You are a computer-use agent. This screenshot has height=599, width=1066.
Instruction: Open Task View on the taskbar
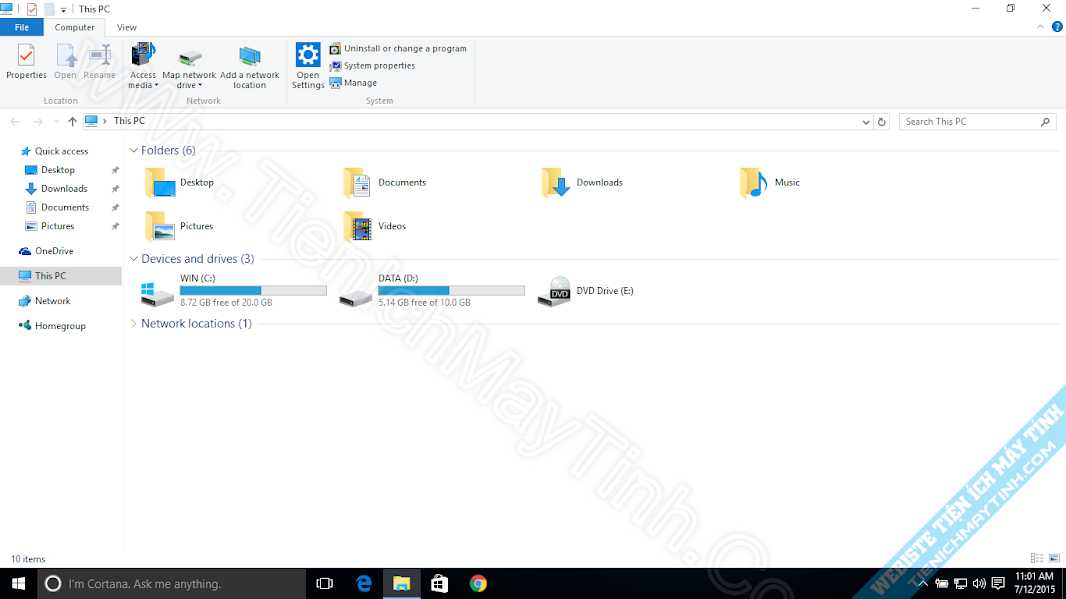(325, 583)
